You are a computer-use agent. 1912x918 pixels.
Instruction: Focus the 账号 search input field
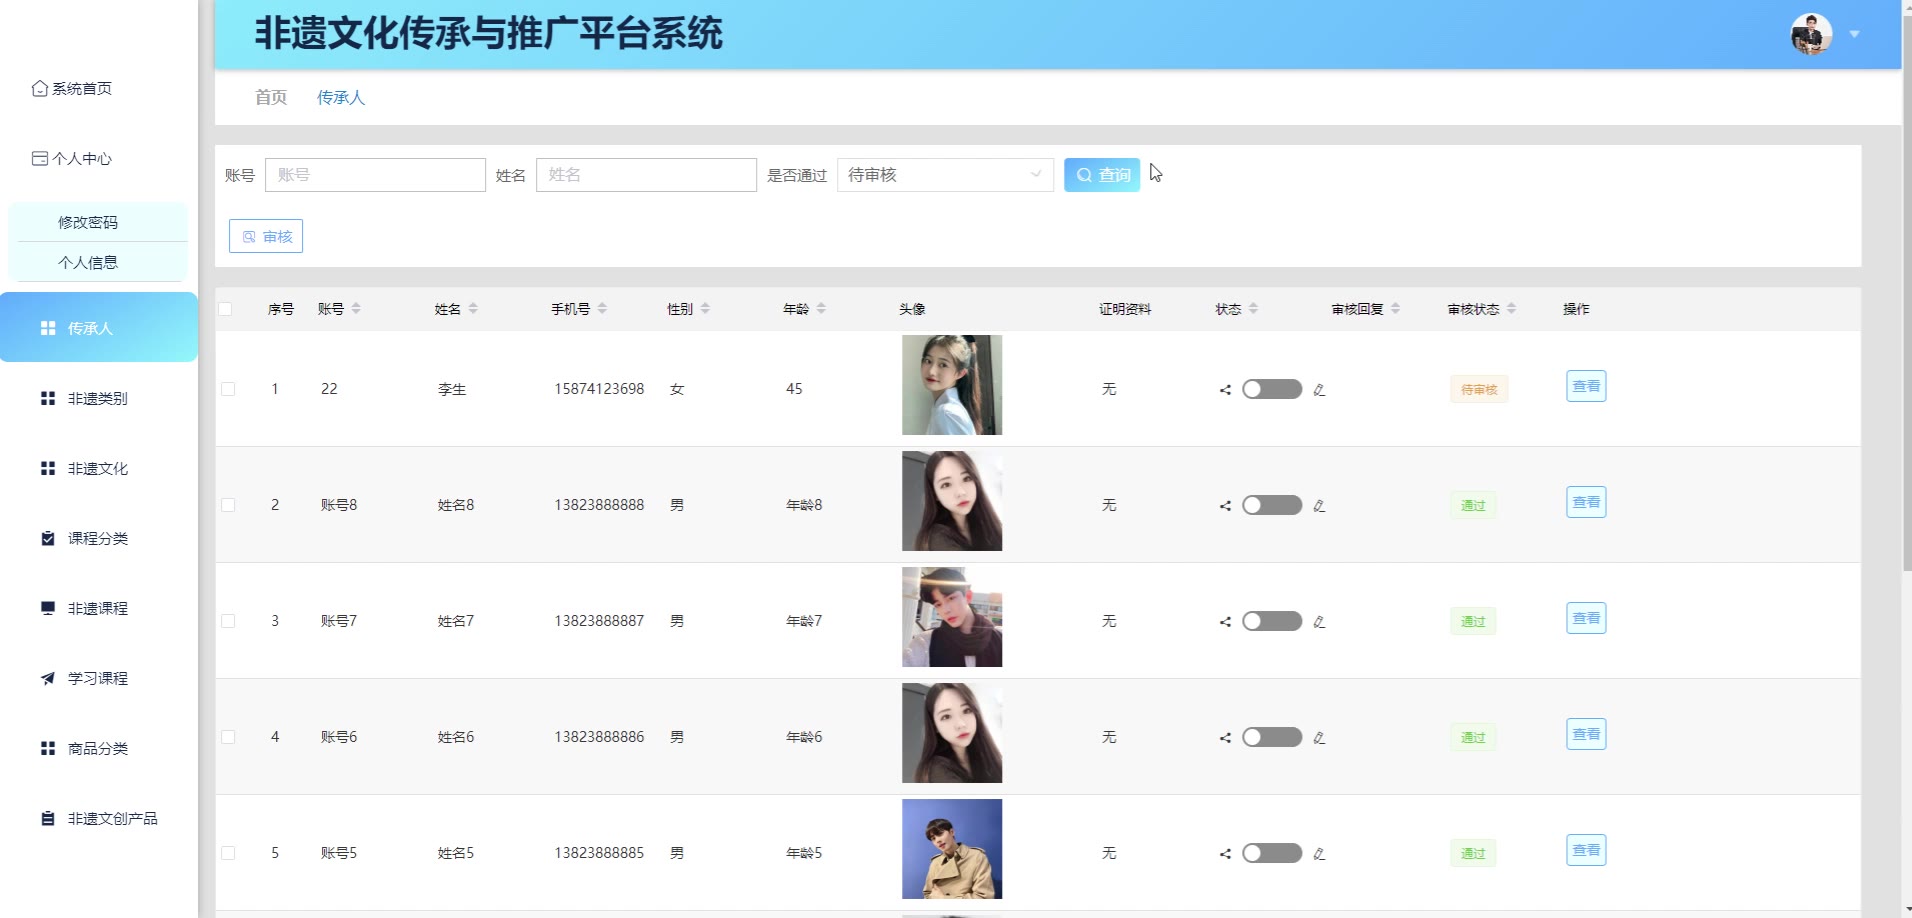[x=375, y=175]
